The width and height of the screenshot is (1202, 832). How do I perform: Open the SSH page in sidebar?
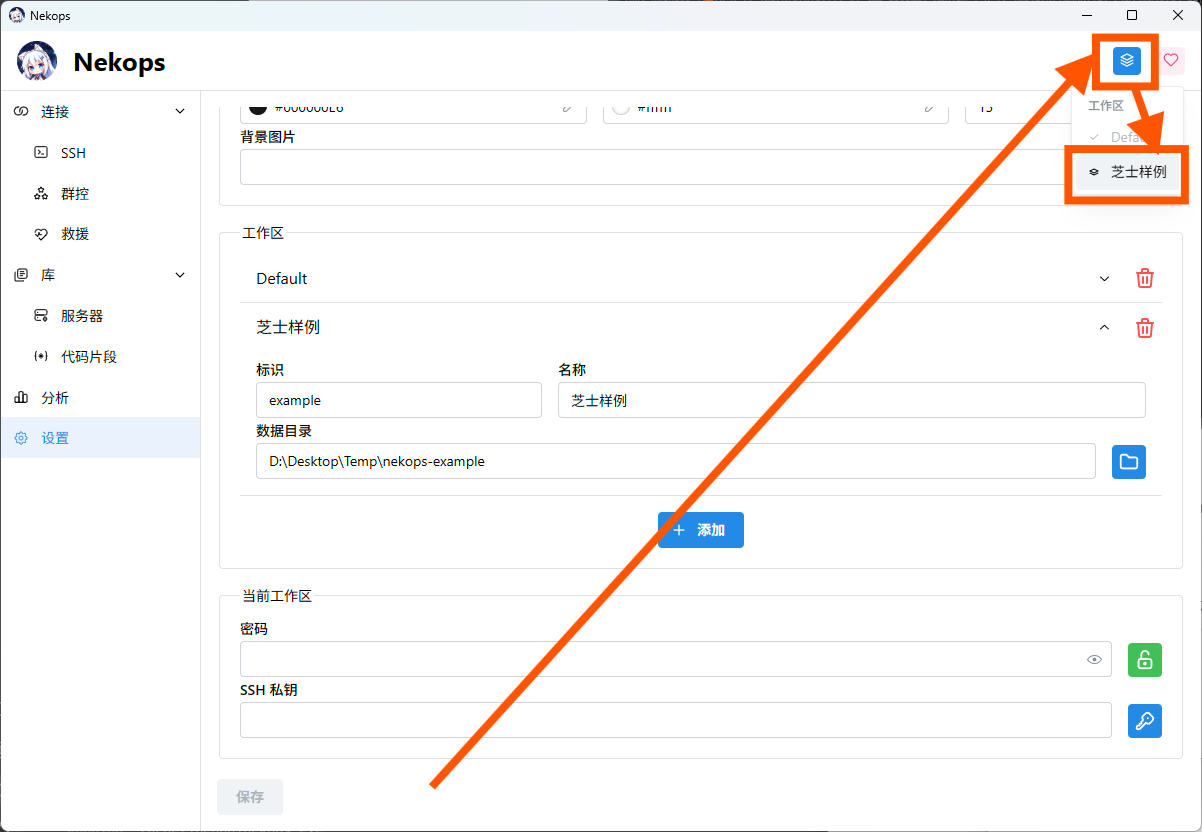click(73, 153)
